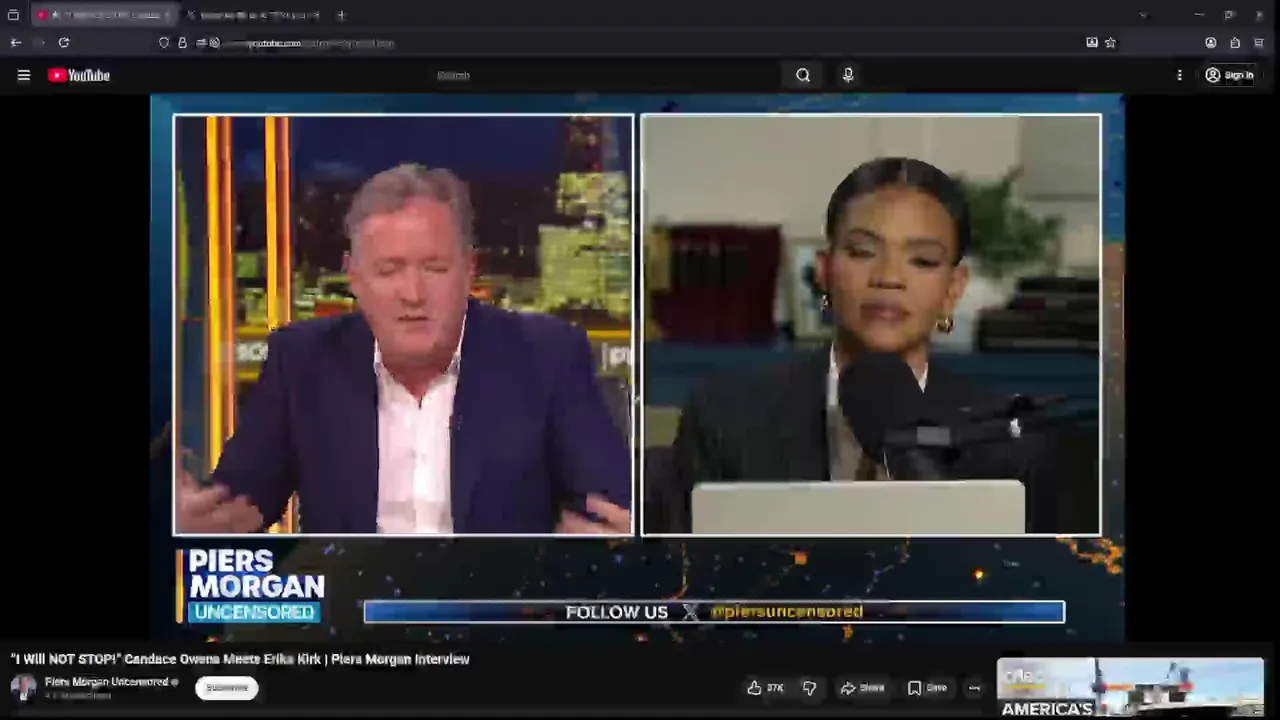Subscribe to Piers Morgan Uncensored

tap(226, 688)
